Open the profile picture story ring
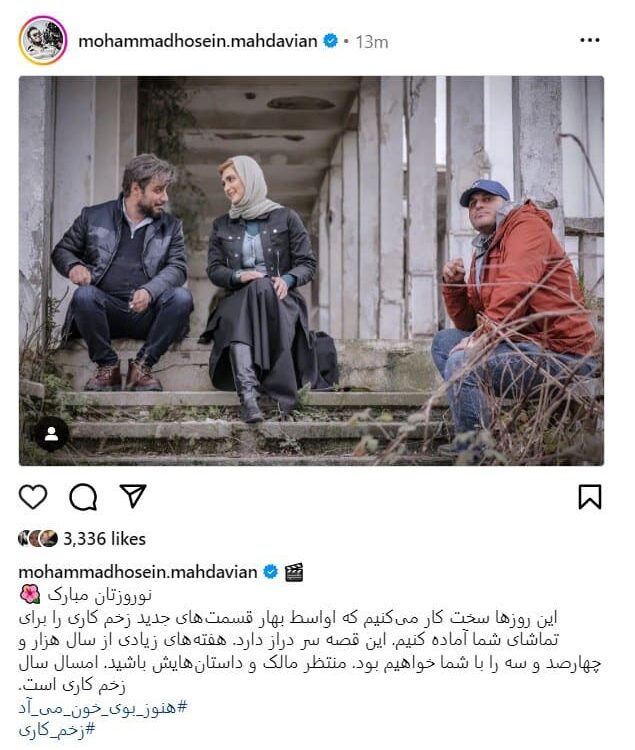Viewport: 635px width, 750px height. pos(43,40)
